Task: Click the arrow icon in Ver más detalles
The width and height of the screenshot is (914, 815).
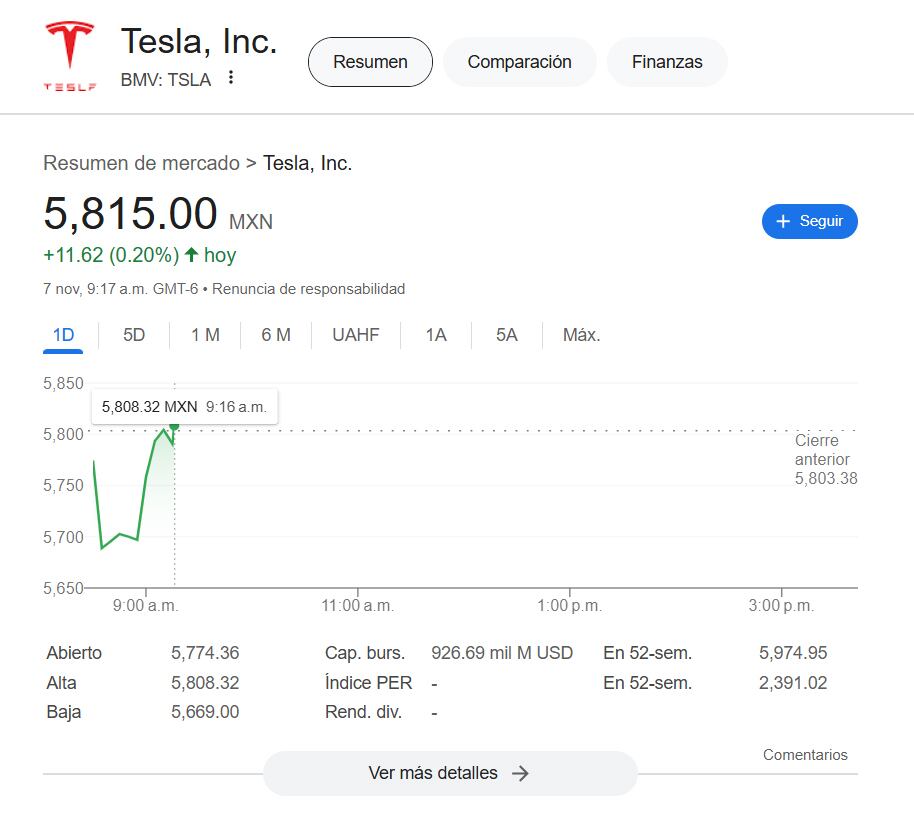Action: tap(520, 772)
